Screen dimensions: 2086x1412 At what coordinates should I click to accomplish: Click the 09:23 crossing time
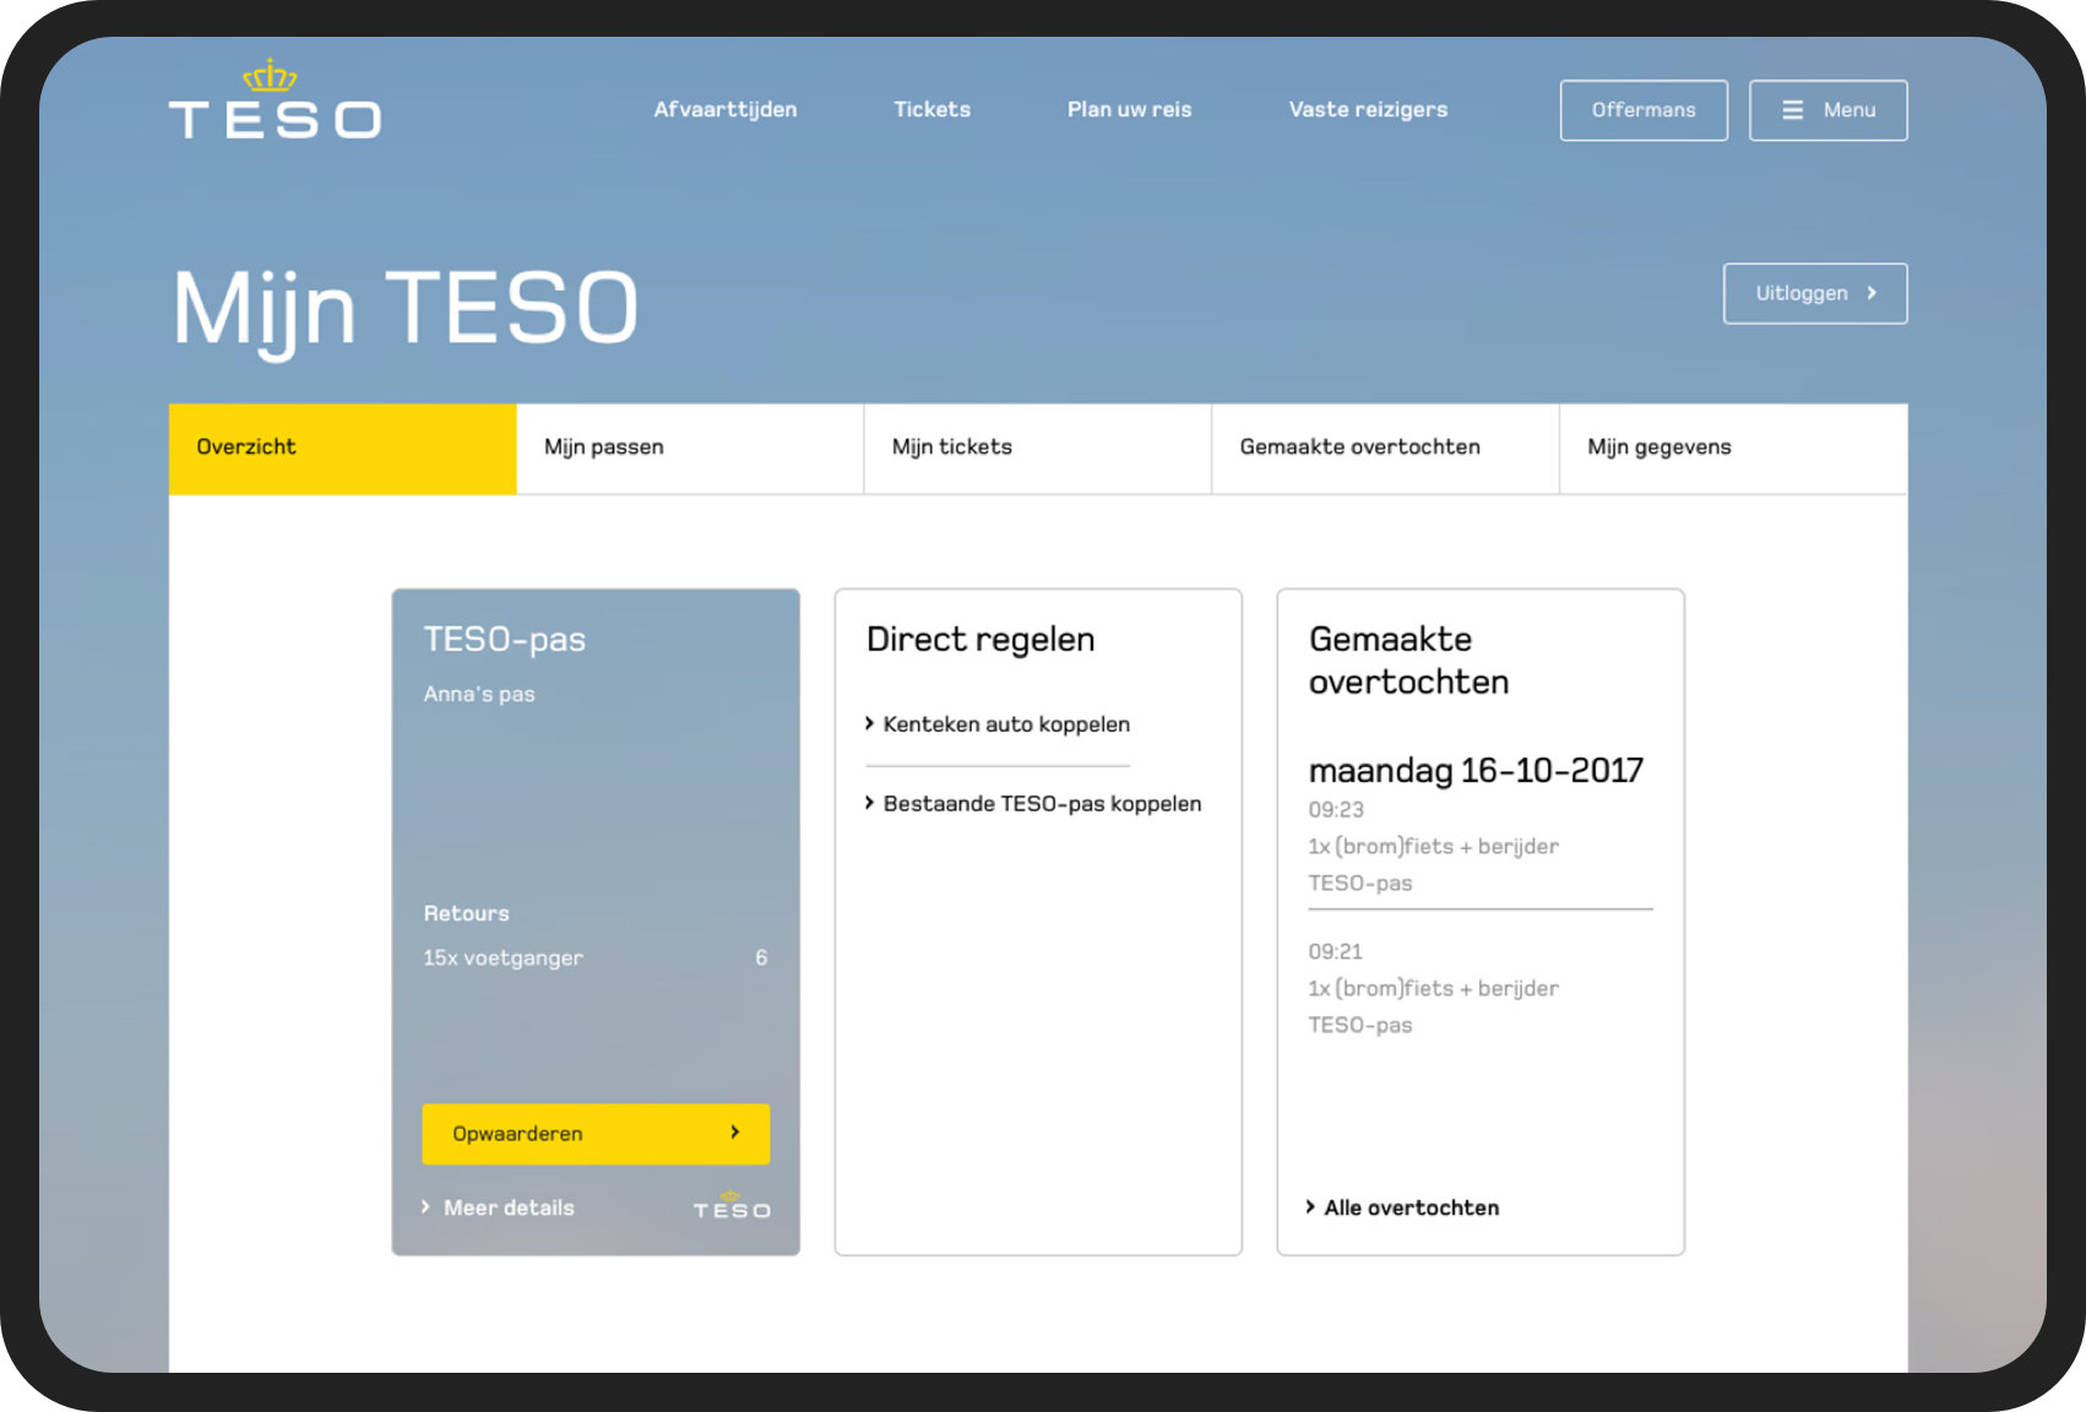(1335, 809)
